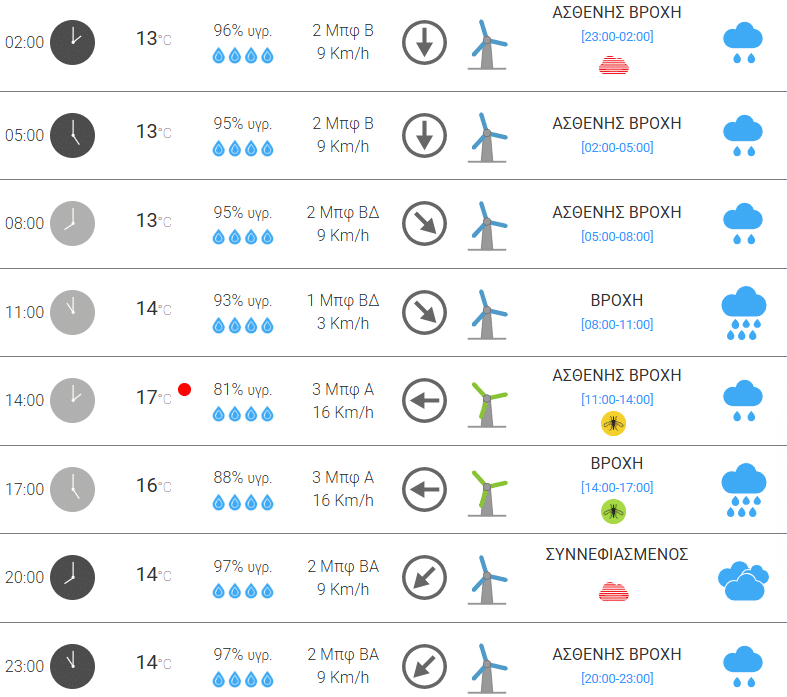Open the [20:00-23:00] time range link
The image size is (787, 697).
pos(617,678)
